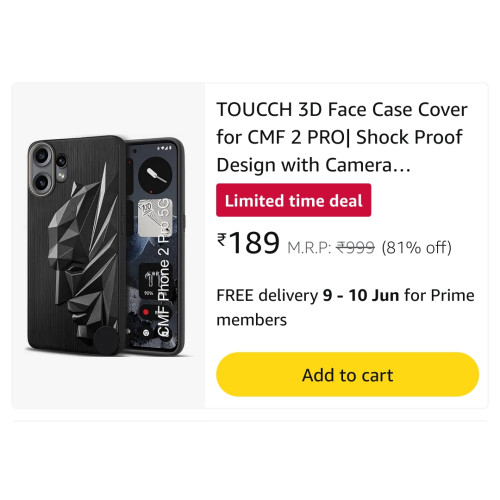
Task: Open the TOUCCH 3D Face Case Cover title
Action: [x=342, y=137]
